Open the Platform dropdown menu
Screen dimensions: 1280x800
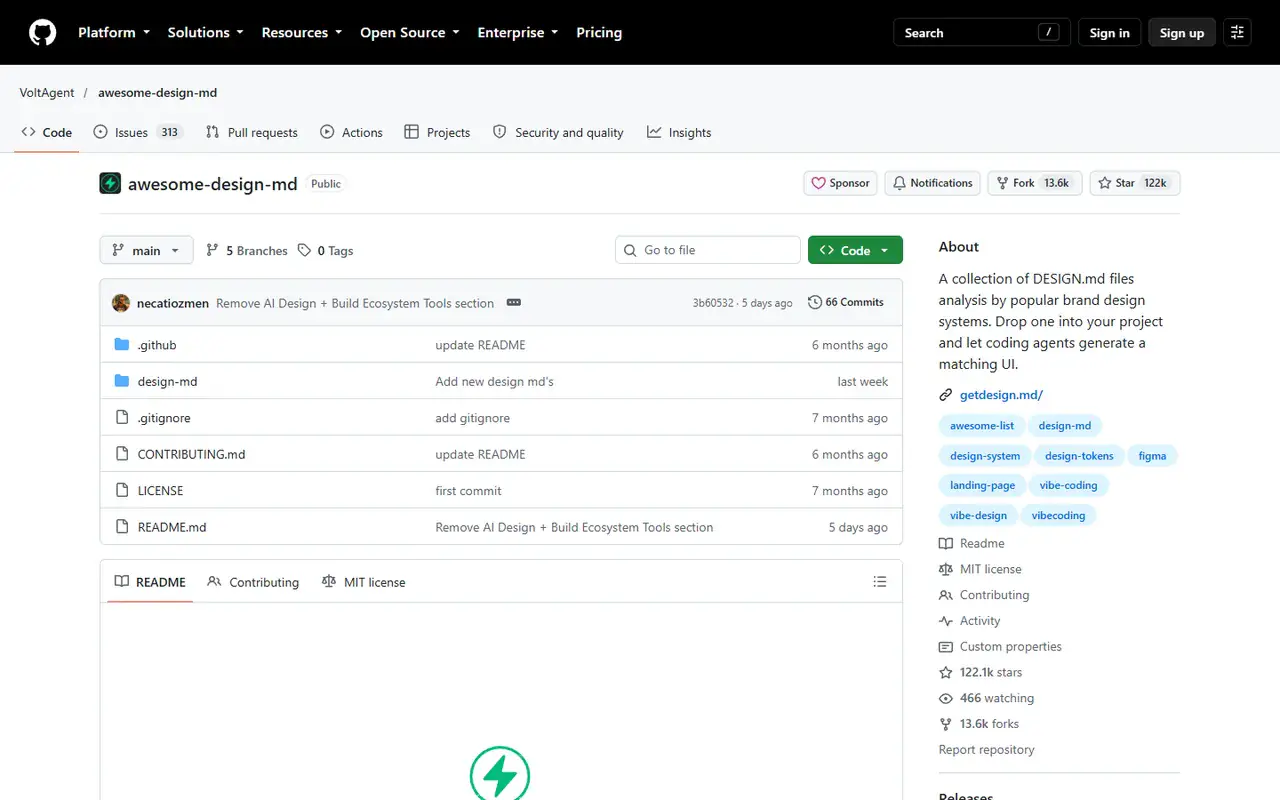coord(114,32)
